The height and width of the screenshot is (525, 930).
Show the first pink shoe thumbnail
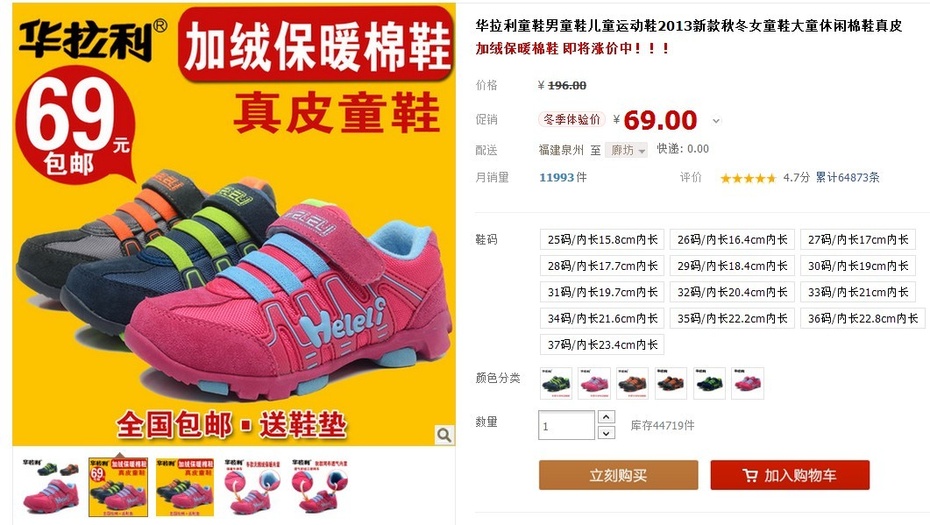click(x=50, y=487)
